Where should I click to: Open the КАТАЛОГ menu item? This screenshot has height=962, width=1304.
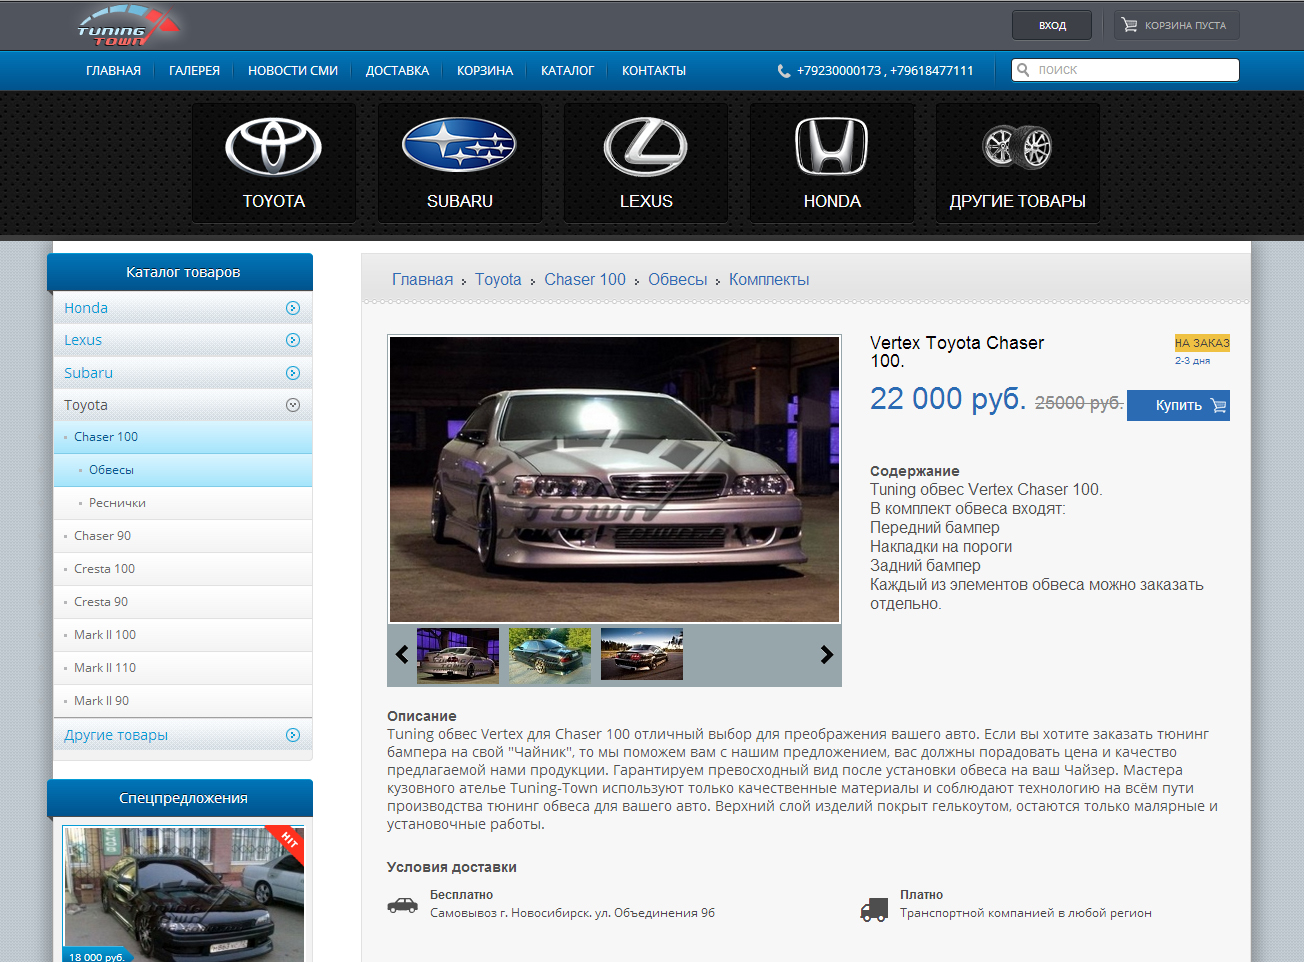coord(567,71)
